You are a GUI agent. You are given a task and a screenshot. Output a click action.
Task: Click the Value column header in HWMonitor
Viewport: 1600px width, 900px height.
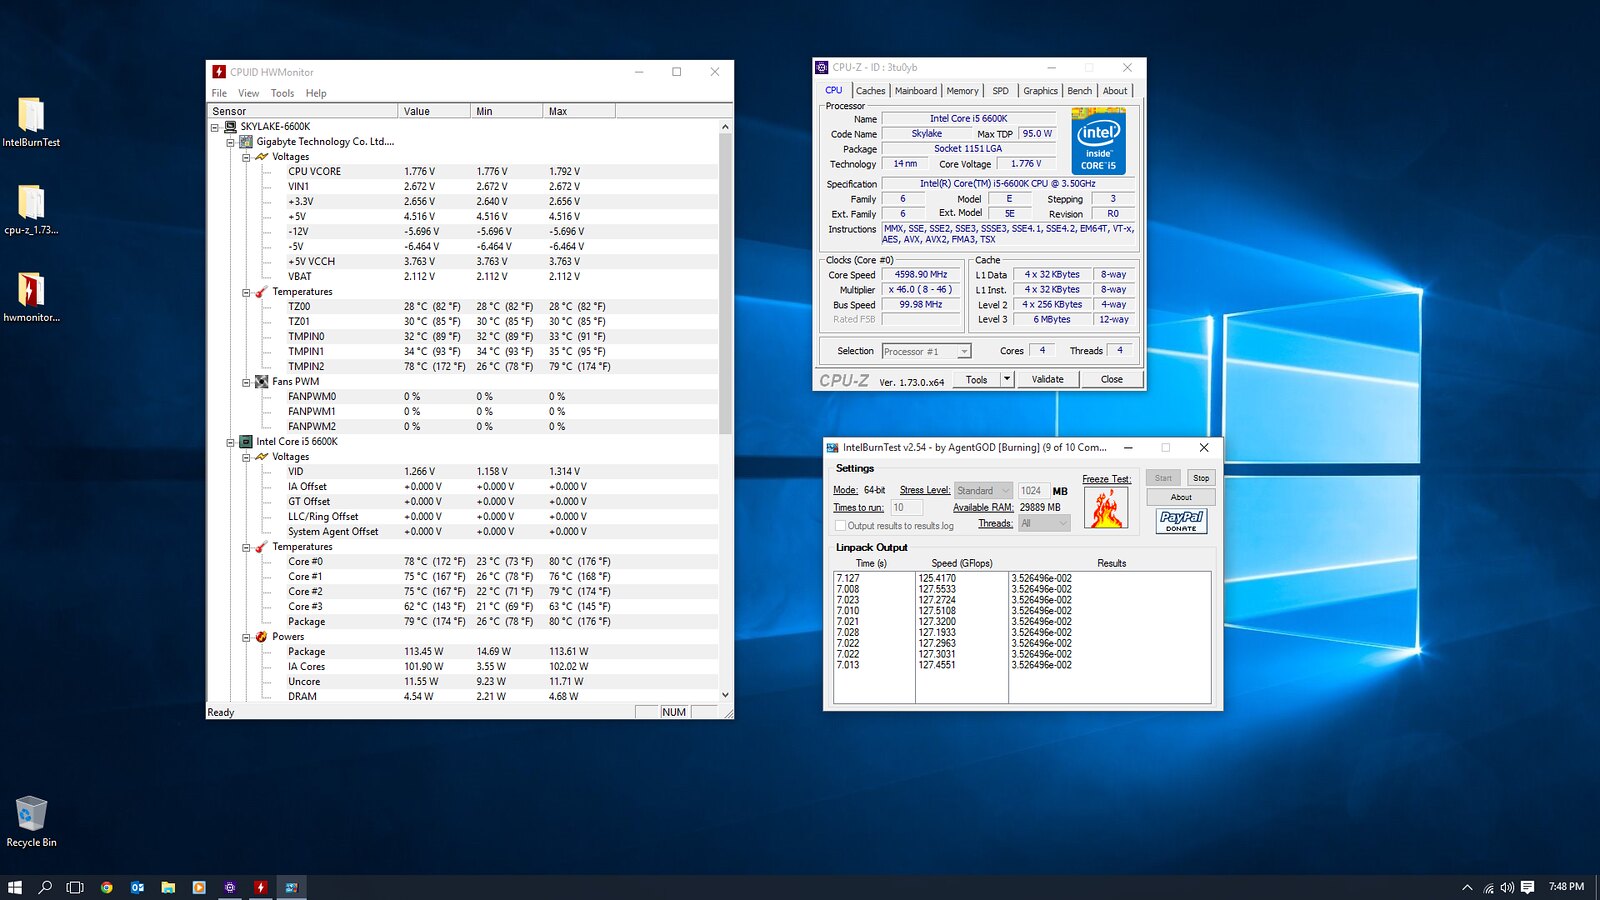[434, 111]
